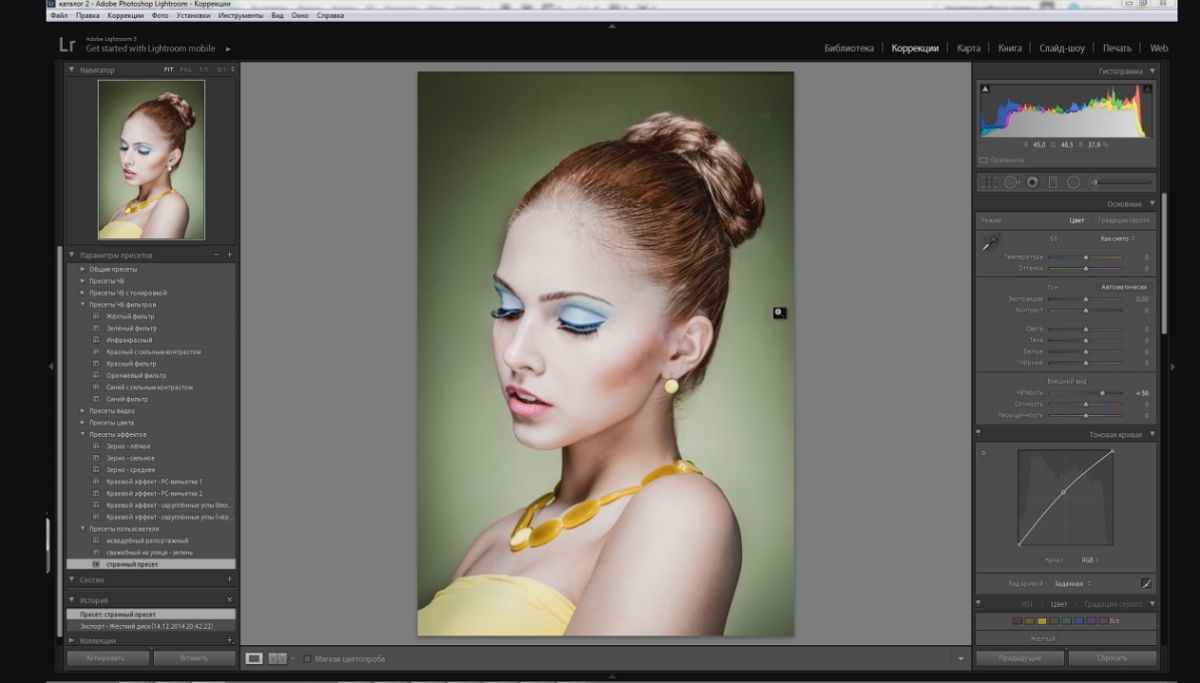Toggle Мягкая цветопроба soft proofing checkbox
This screenshot has height=683, width=1200.
tap(308, 659)
